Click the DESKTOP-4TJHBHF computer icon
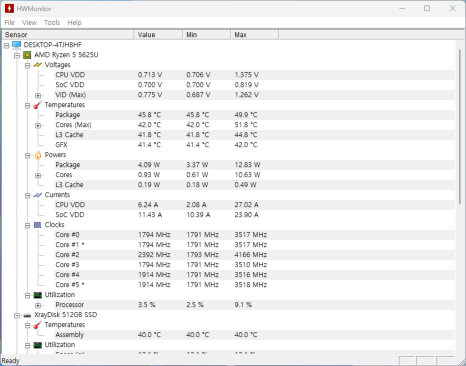466x366 pixels. (x=17, y=45)
